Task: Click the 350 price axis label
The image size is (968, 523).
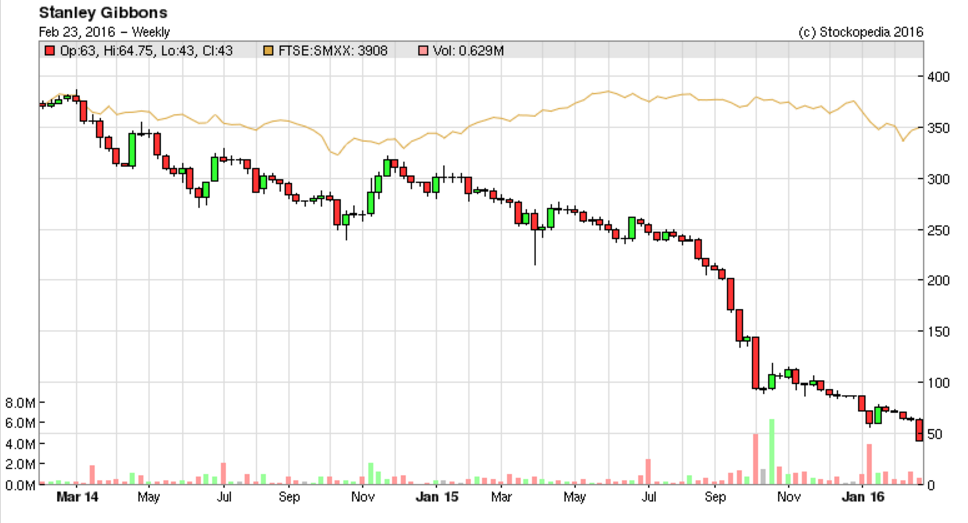Action: pyautogui.click(x=938, y=128)
